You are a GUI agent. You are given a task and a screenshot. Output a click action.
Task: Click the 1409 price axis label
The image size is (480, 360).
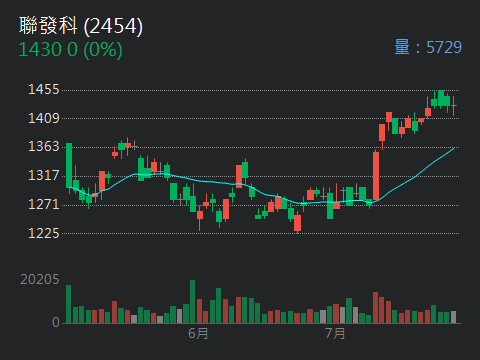point(44,118)
